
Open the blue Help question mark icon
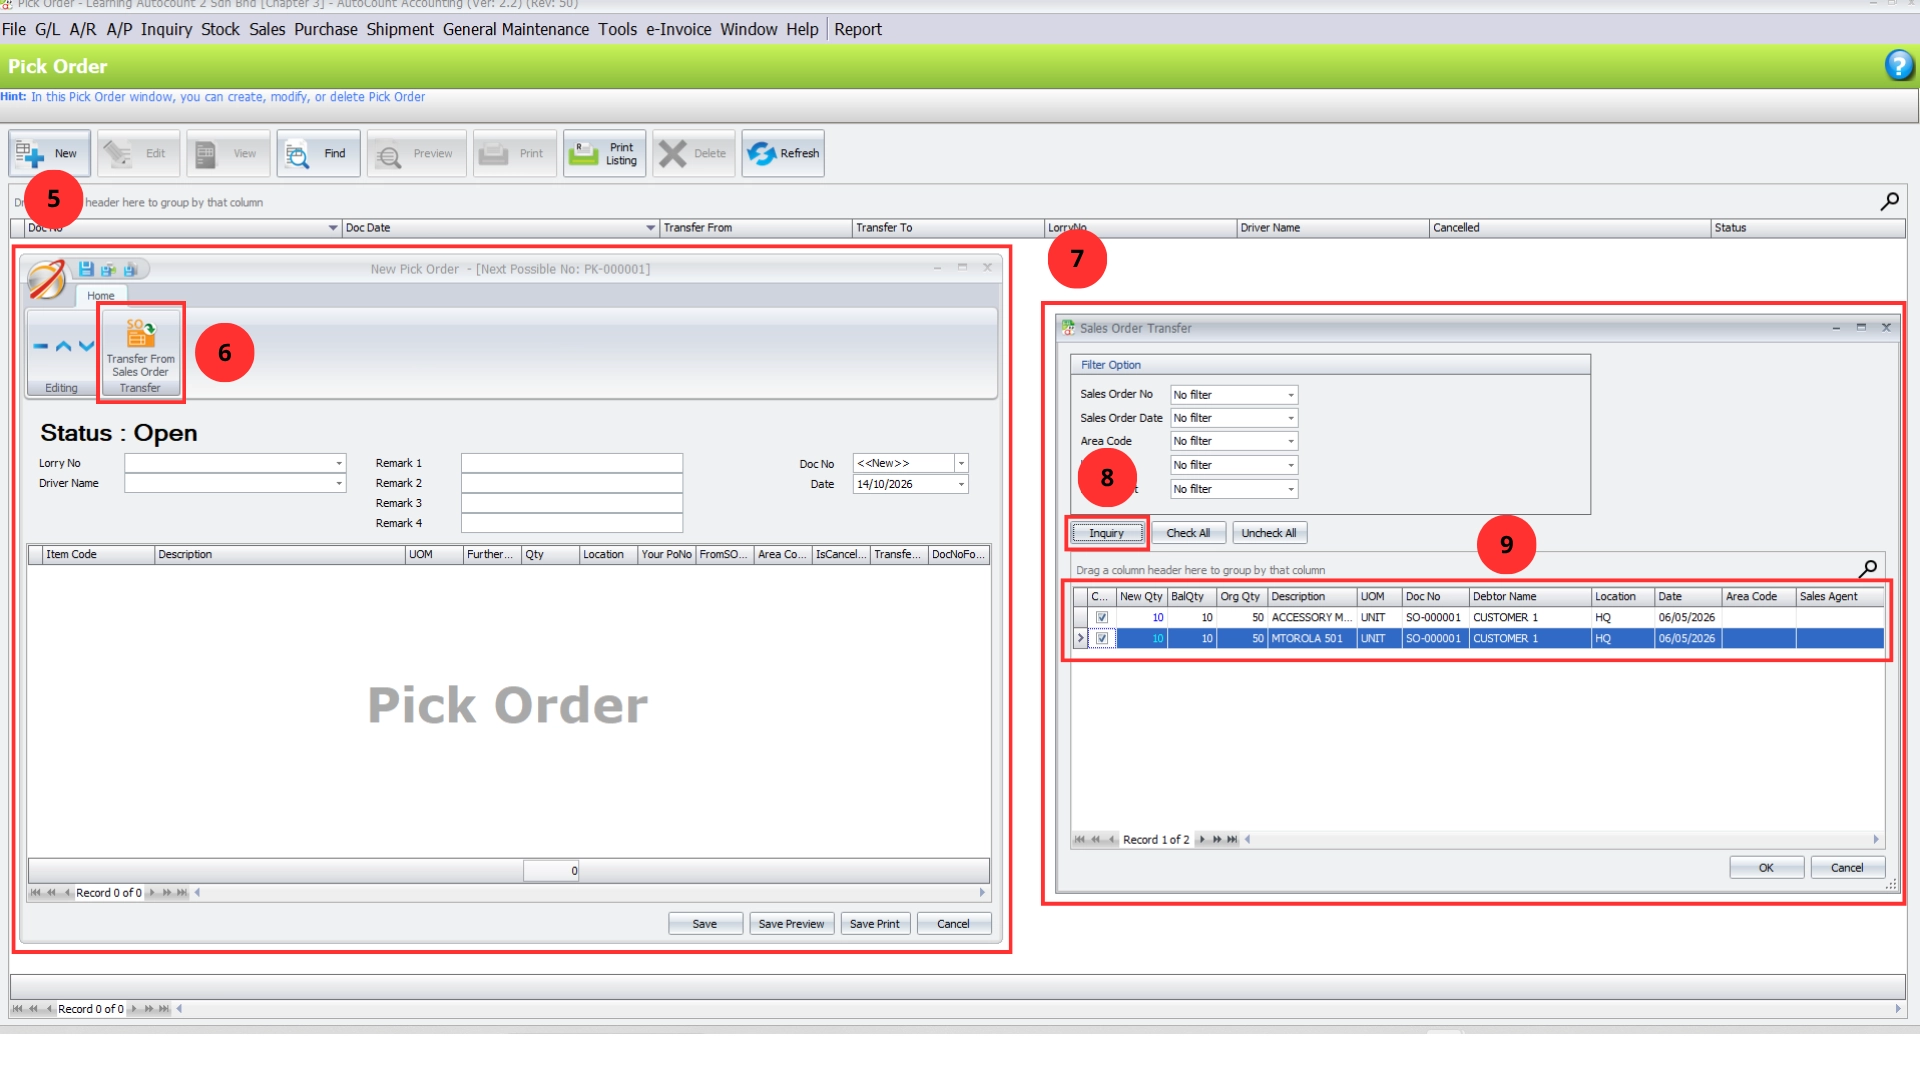[1899, 66]
